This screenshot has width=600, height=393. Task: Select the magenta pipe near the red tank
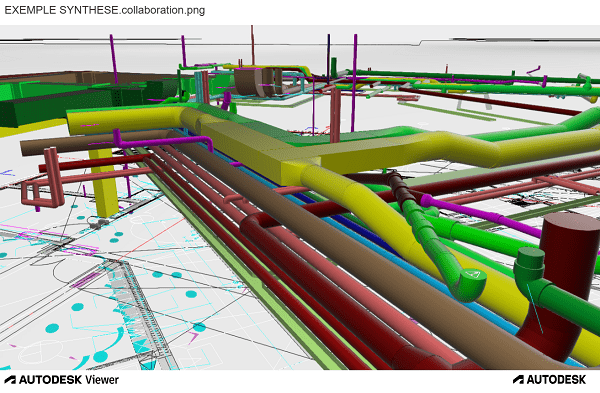click(482, 214)
